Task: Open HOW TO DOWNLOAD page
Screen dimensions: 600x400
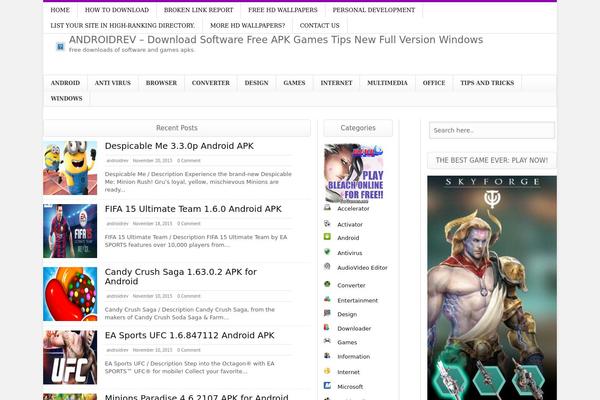Action: tap(117, 10)
